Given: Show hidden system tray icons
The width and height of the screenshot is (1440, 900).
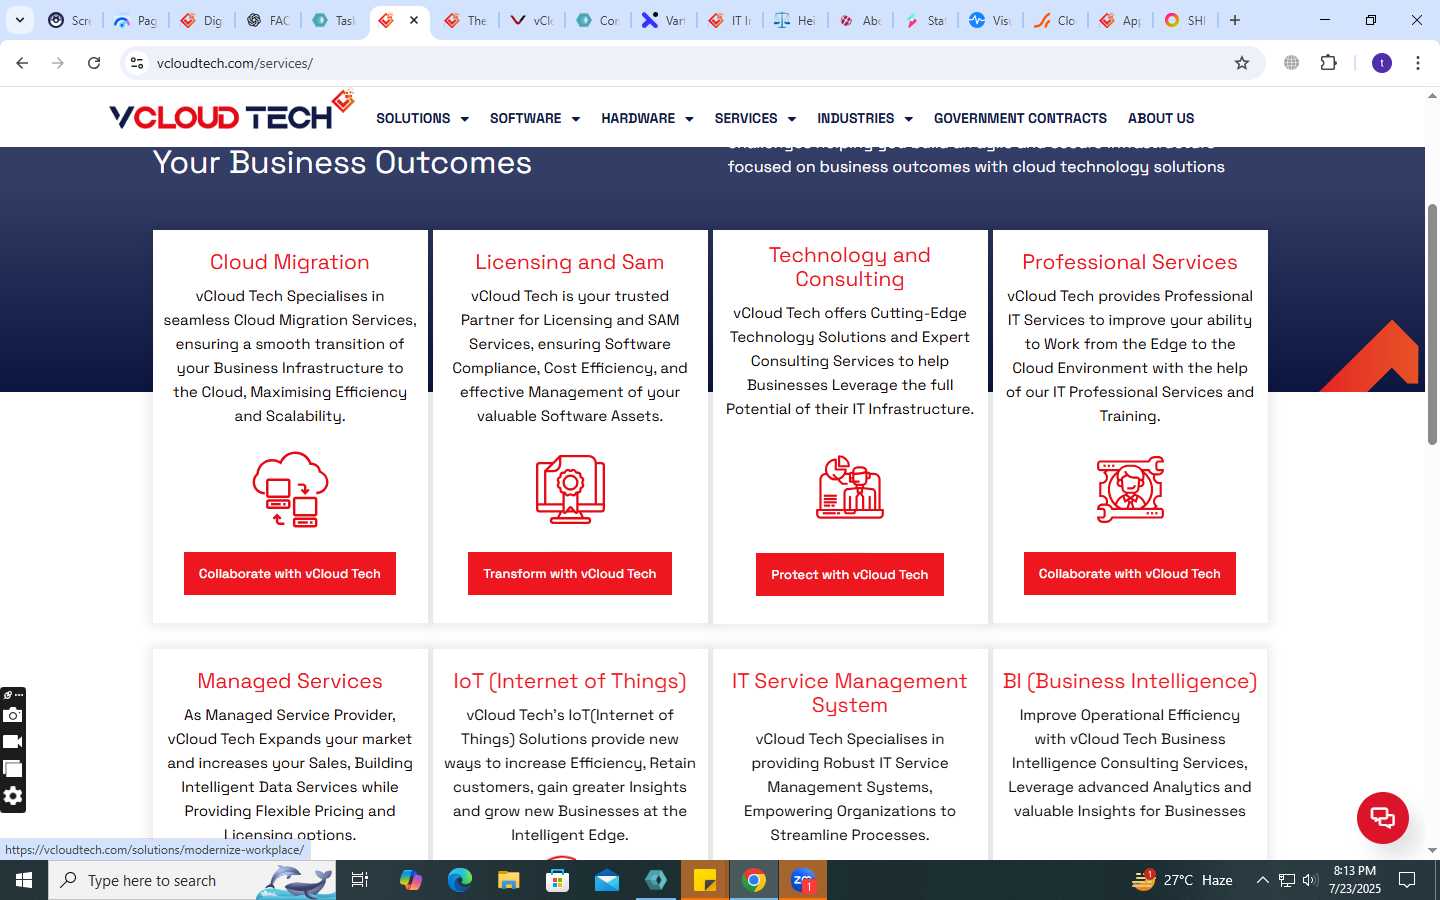Looking at the screenshot, I should pos(1262,880).
